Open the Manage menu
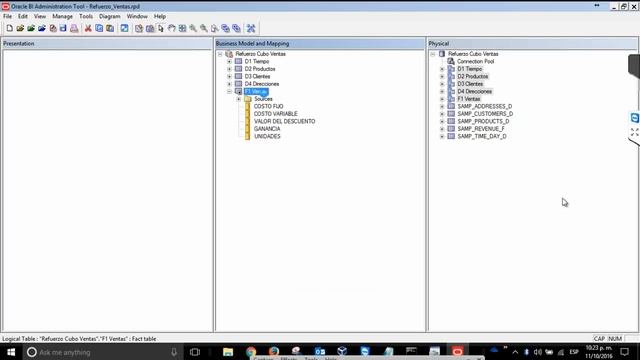 [x=62, y=16]
